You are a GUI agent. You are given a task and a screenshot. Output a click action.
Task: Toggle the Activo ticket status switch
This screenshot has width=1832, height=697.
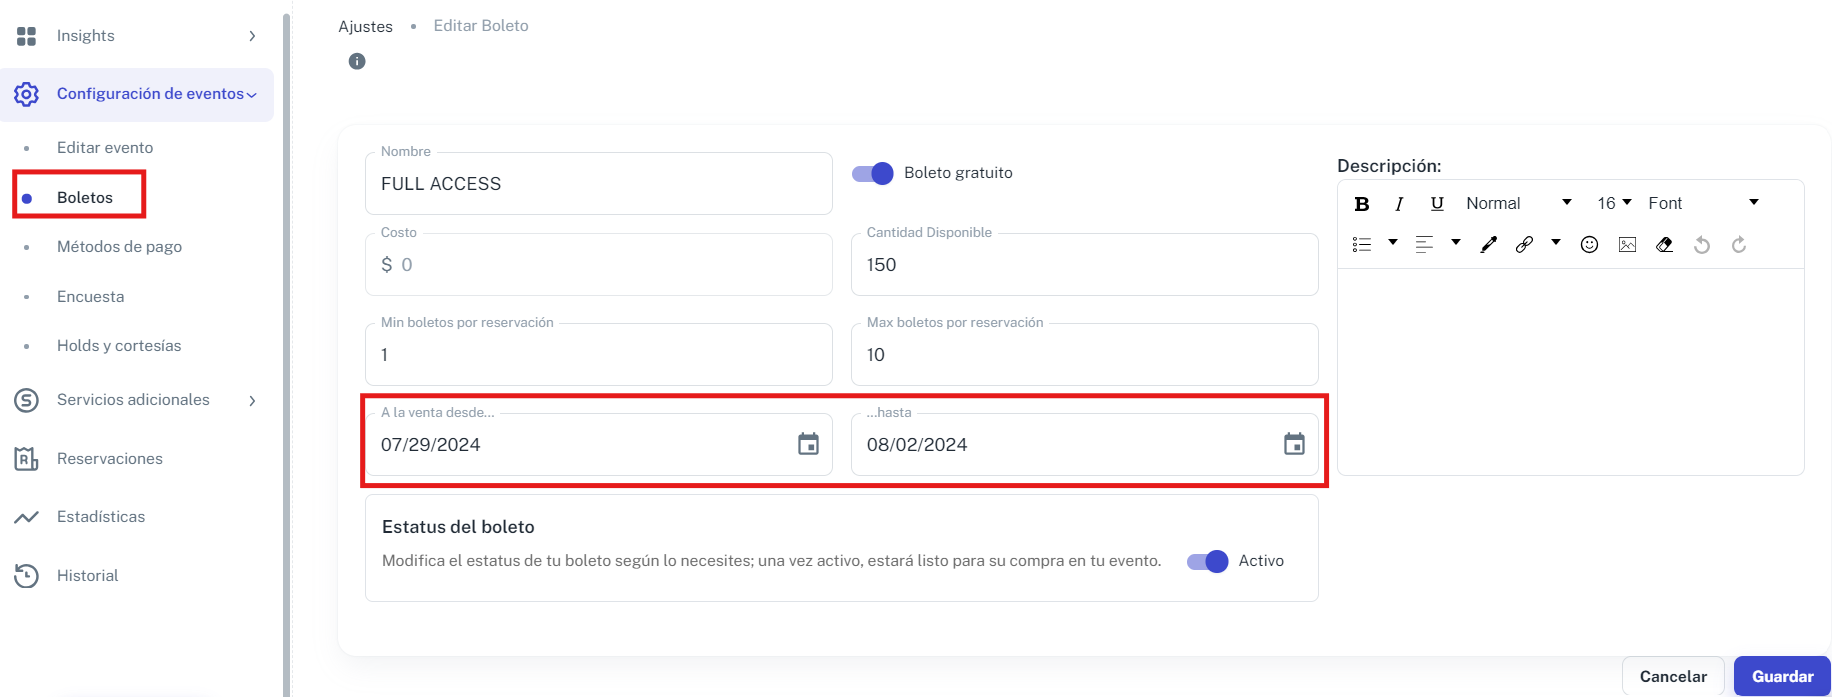(1208, 562)
